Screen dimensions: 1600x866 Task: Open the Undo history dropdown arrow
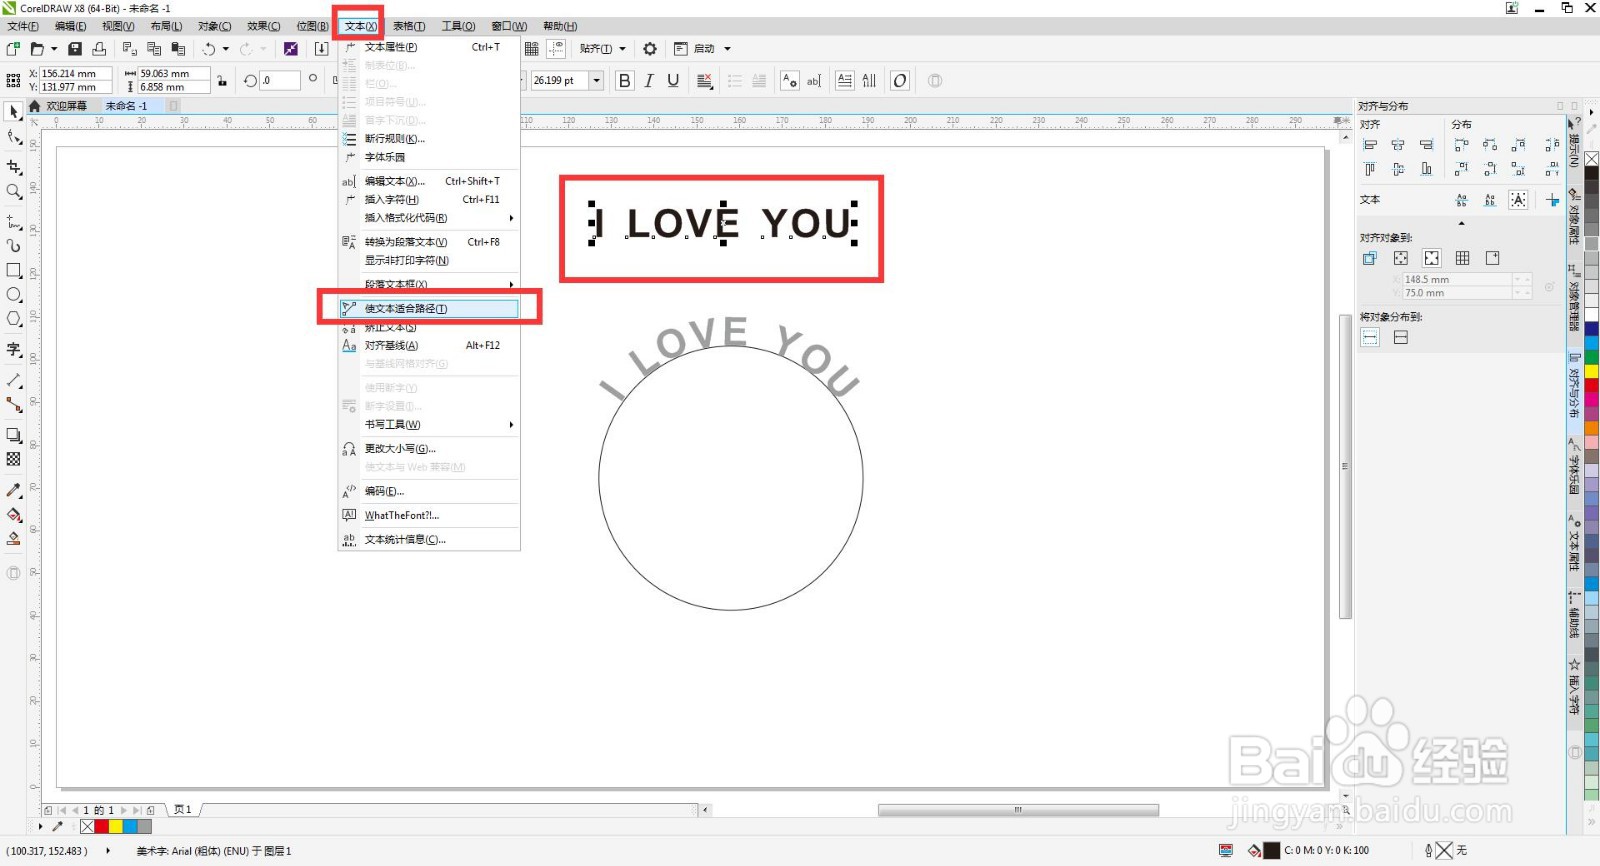(x=225, y=48)
